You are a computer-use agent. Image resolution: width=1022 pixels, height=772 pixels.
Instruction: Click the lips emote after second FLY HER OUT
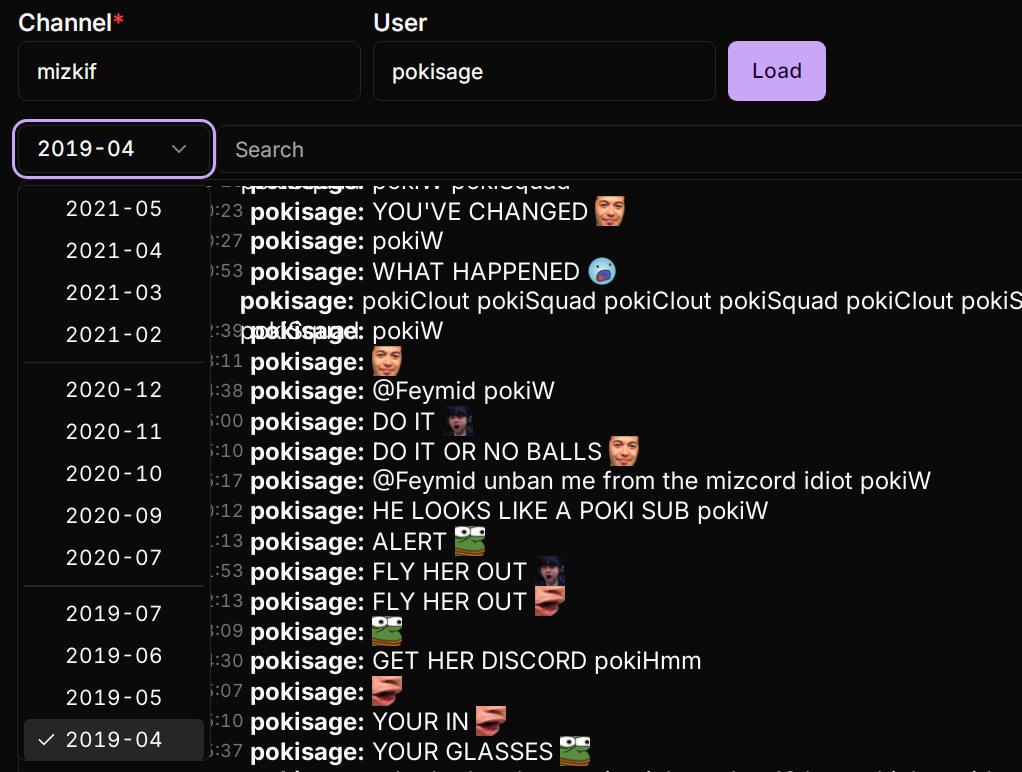tap(549, 601)
